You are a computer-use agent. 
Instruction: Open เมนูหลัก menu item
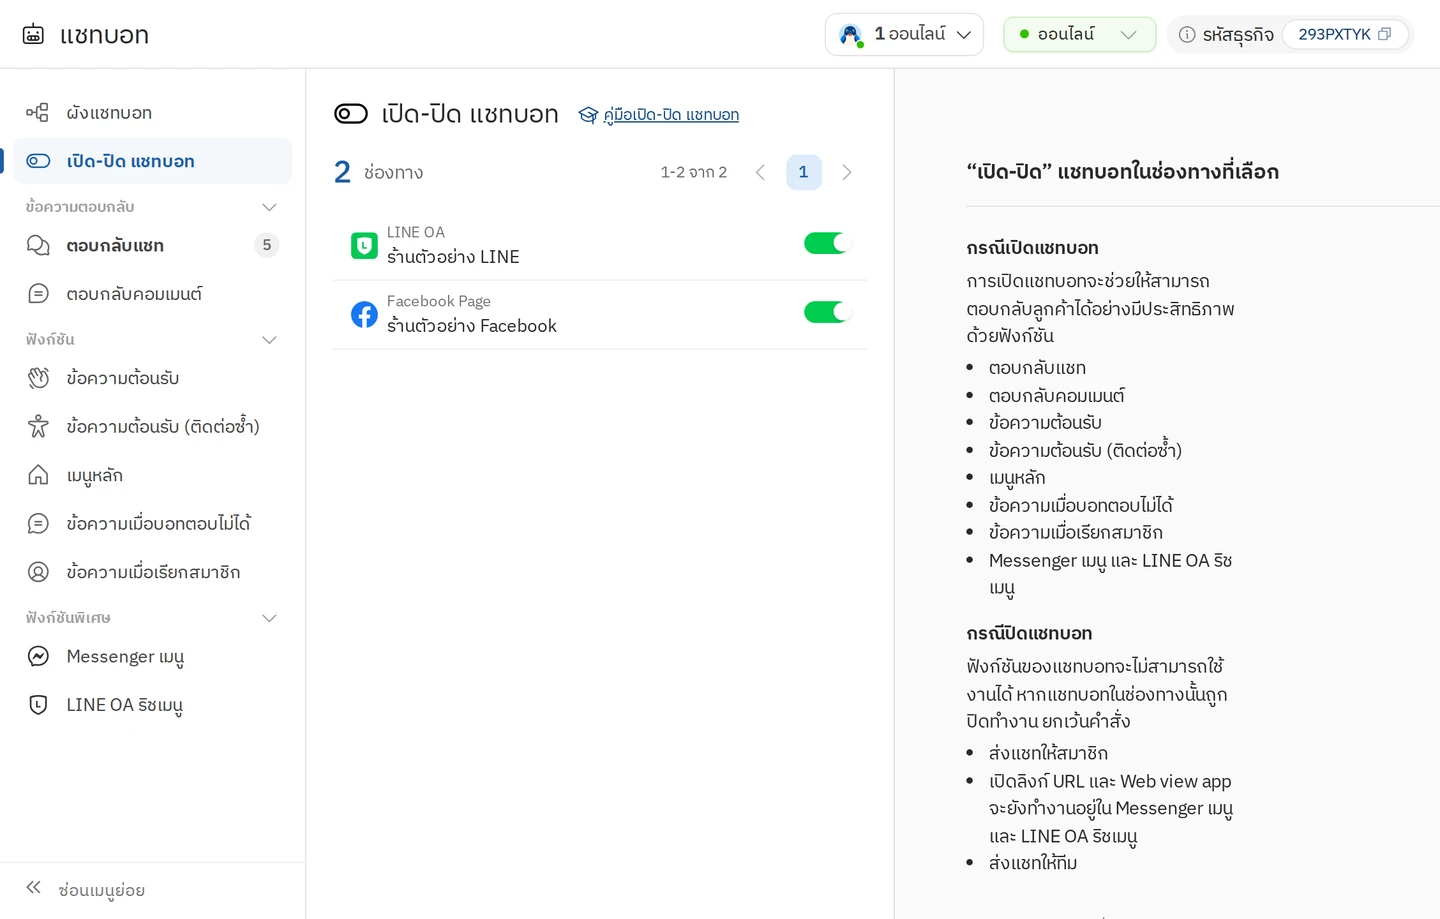152,475
